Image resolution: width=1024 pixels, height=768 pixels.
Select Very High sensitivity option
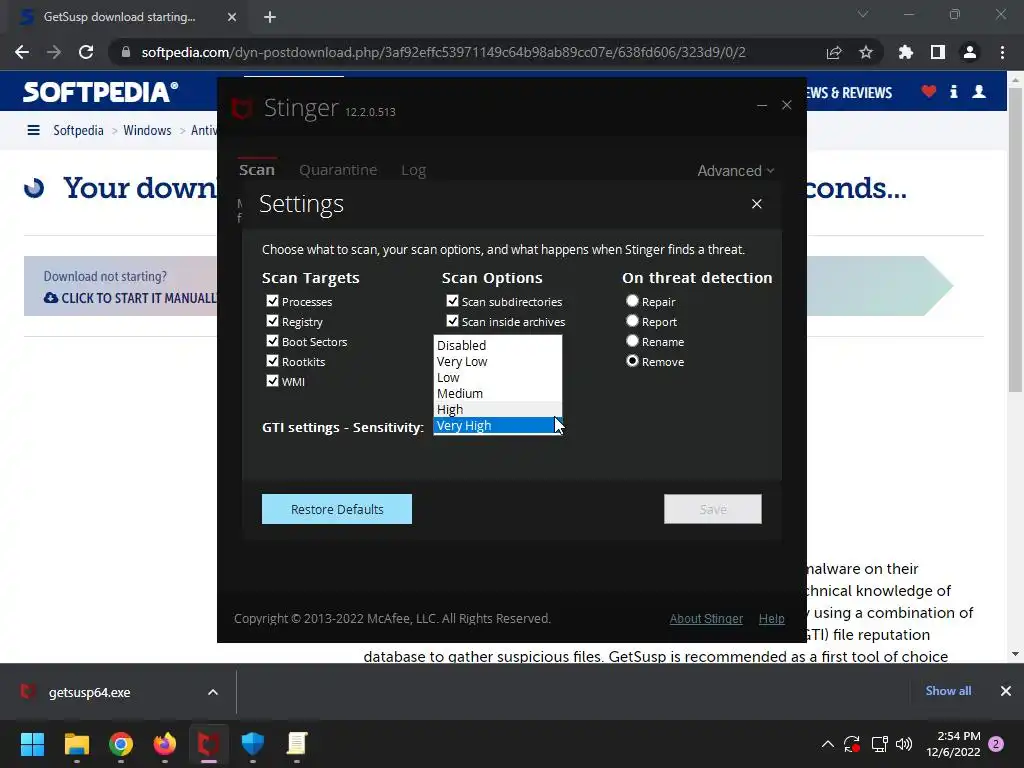497,425
